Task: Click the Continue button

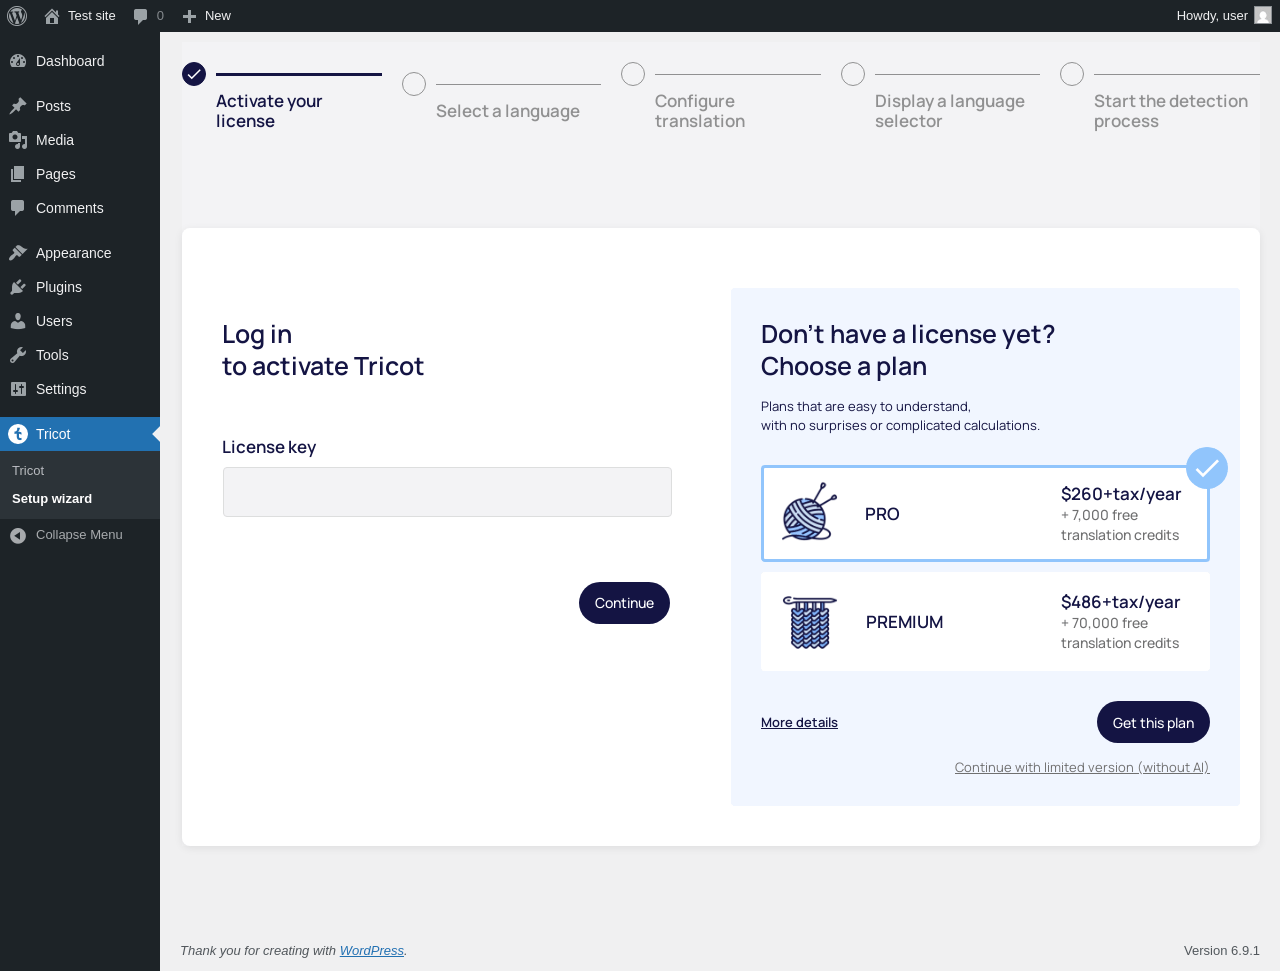Action: click(x=624, y=603)
